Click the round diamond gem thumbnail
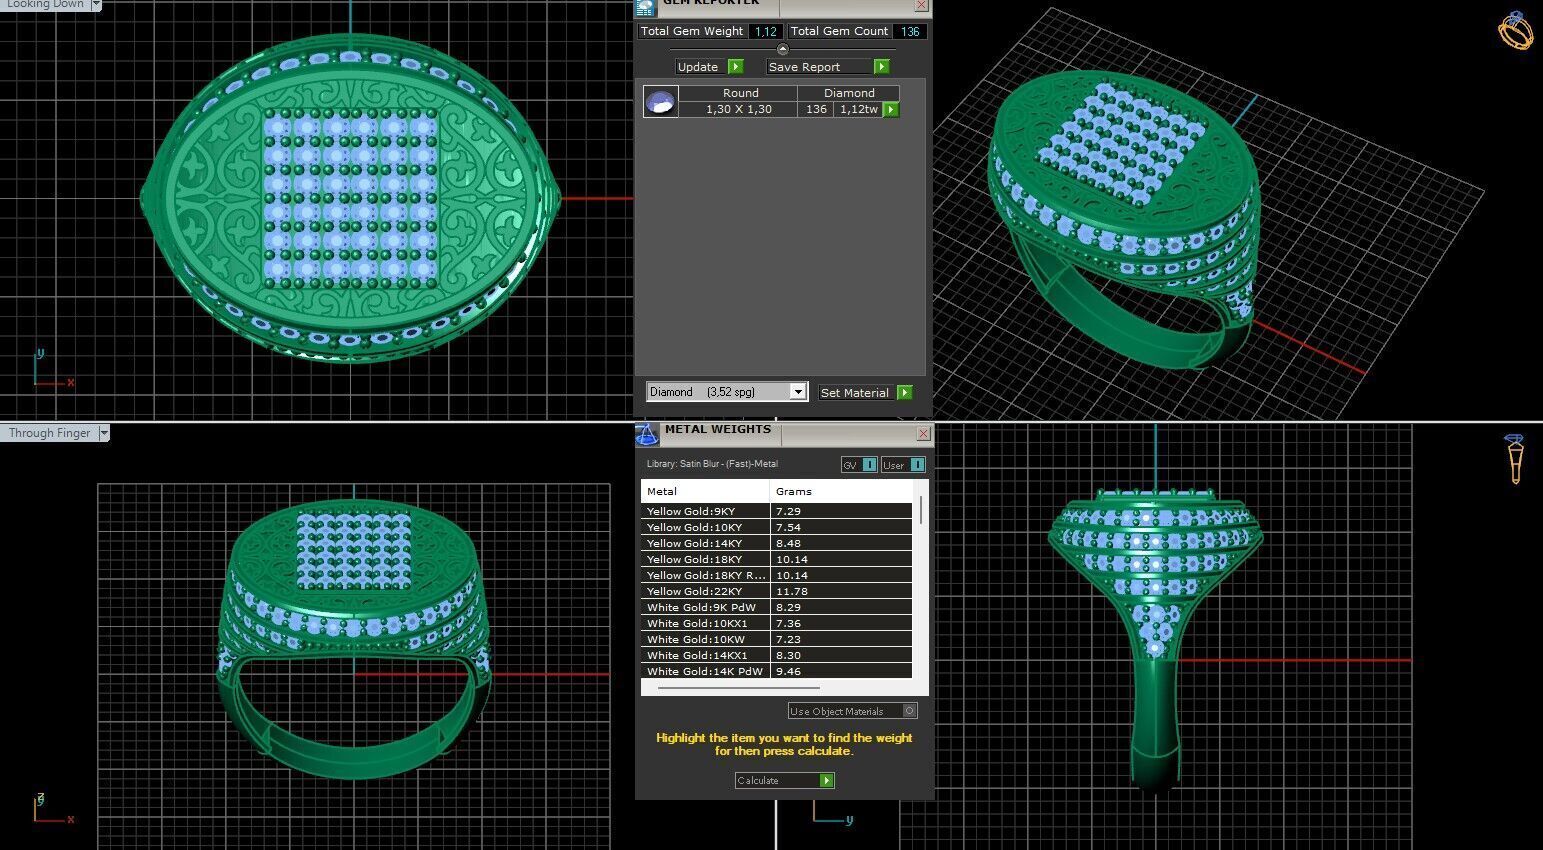This screenshot has width=1543, height=850. click(660, 102)
